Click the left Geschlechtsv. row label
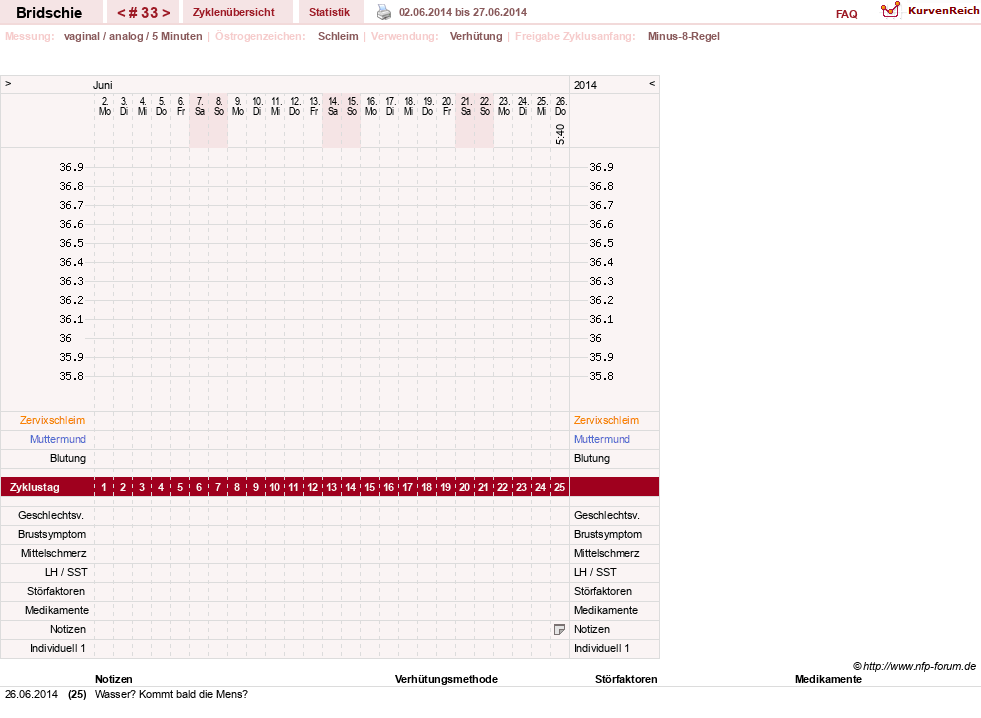981x718 pixels. [x=51, y=515]
